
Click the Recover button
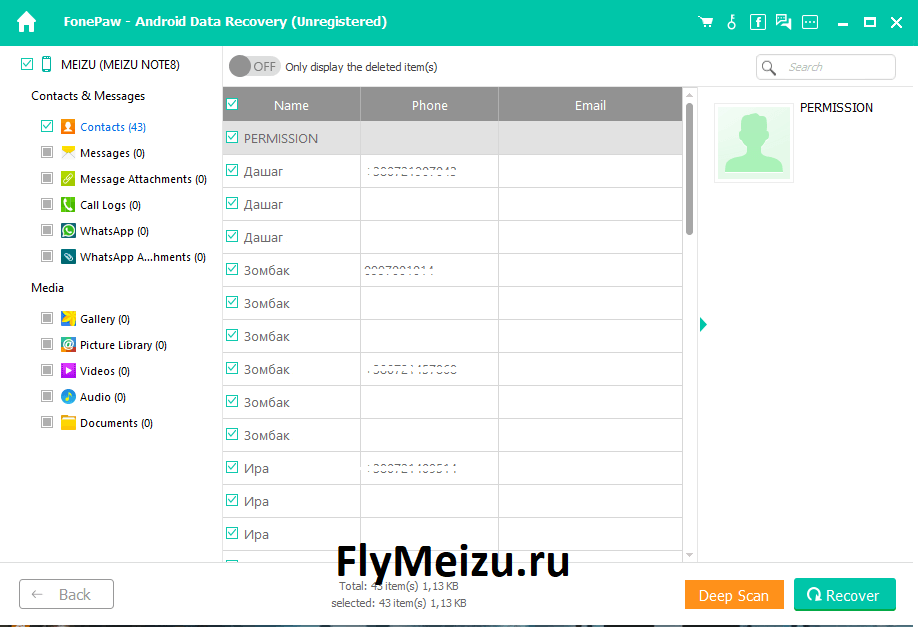(x=845, y=595)
